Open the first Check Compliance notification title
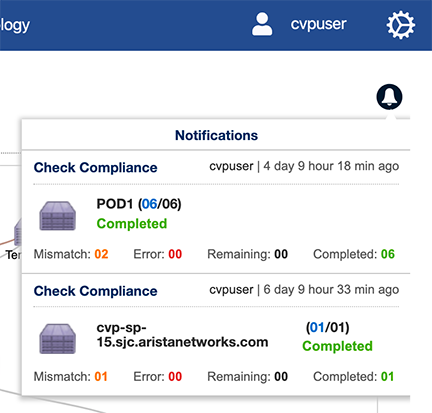This screenshot has width=432, height=413. 95,167
